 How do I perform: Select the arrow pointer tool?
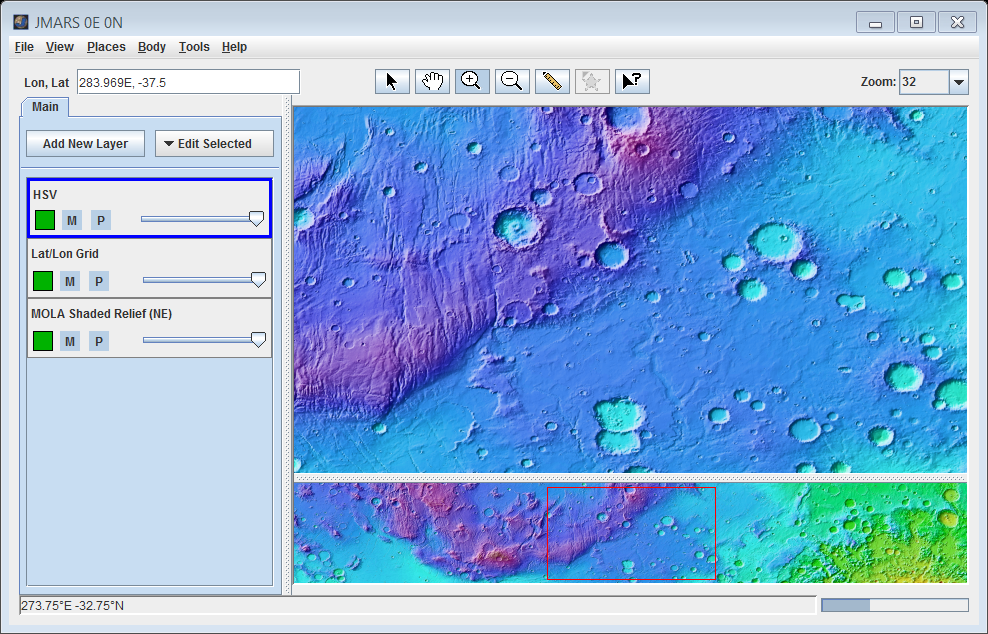coord(392,82)
